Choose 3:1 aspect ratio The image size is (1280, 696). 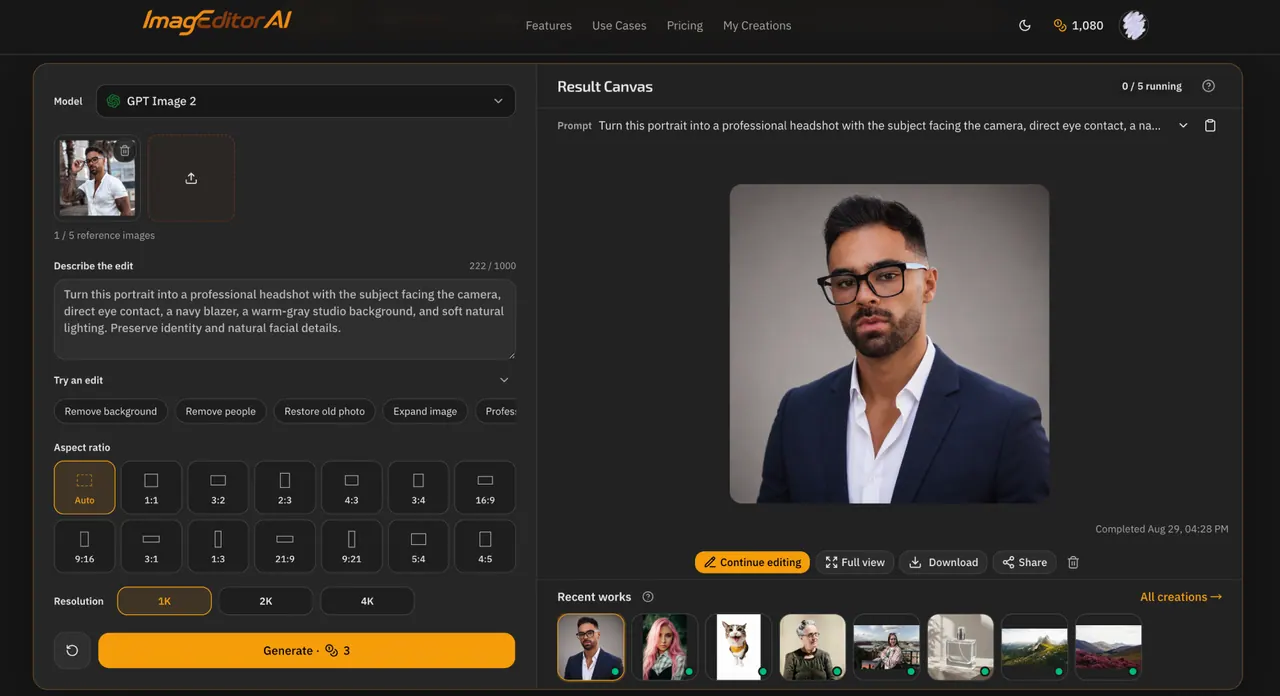[x=151, y=546]
